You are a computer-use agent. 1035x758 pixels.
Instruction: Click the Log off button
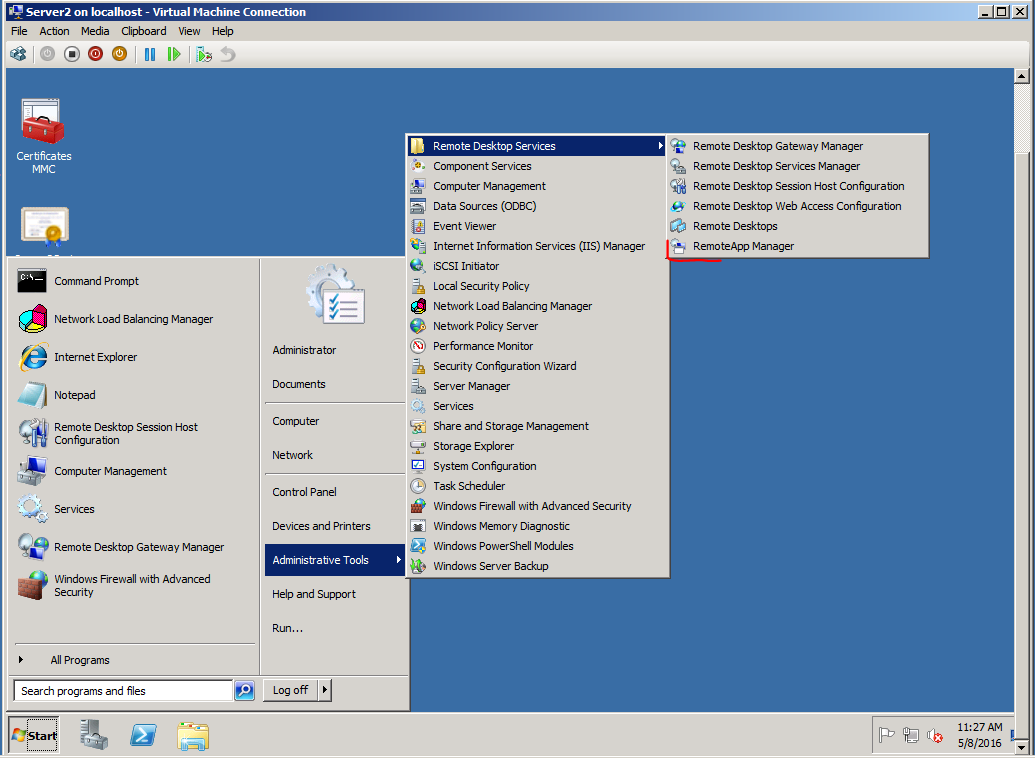pyautogui.click(x=290, y=690)
